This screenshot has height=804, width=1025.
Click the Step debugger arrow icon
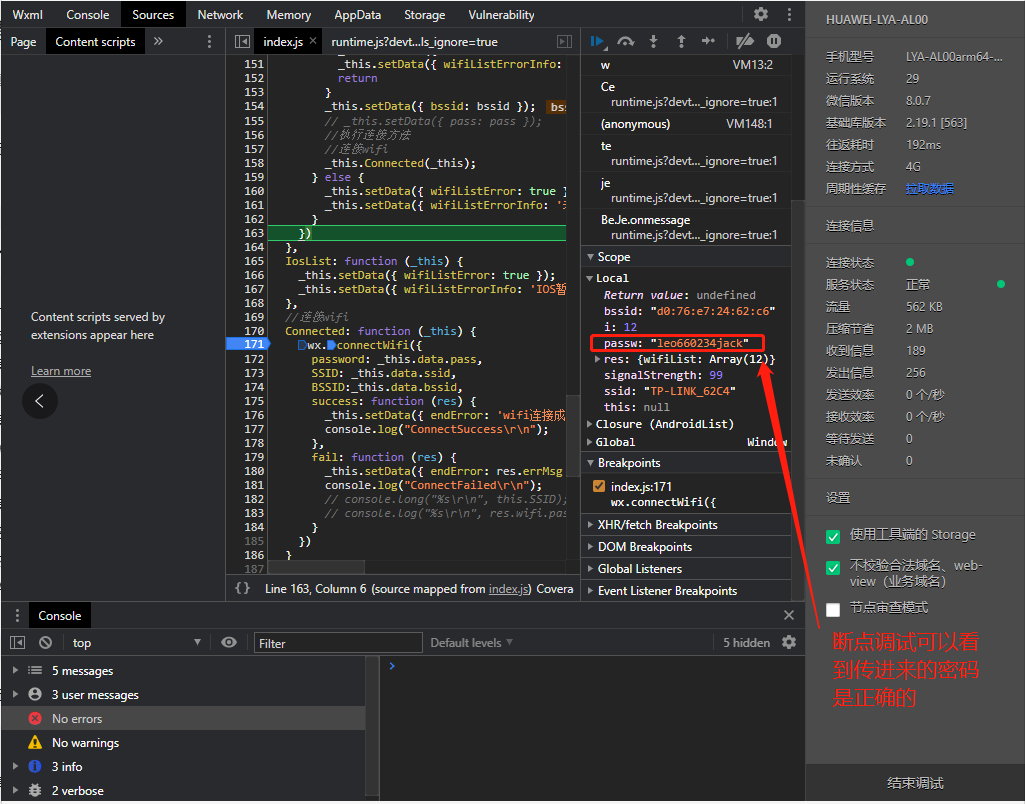pos(709,41)
